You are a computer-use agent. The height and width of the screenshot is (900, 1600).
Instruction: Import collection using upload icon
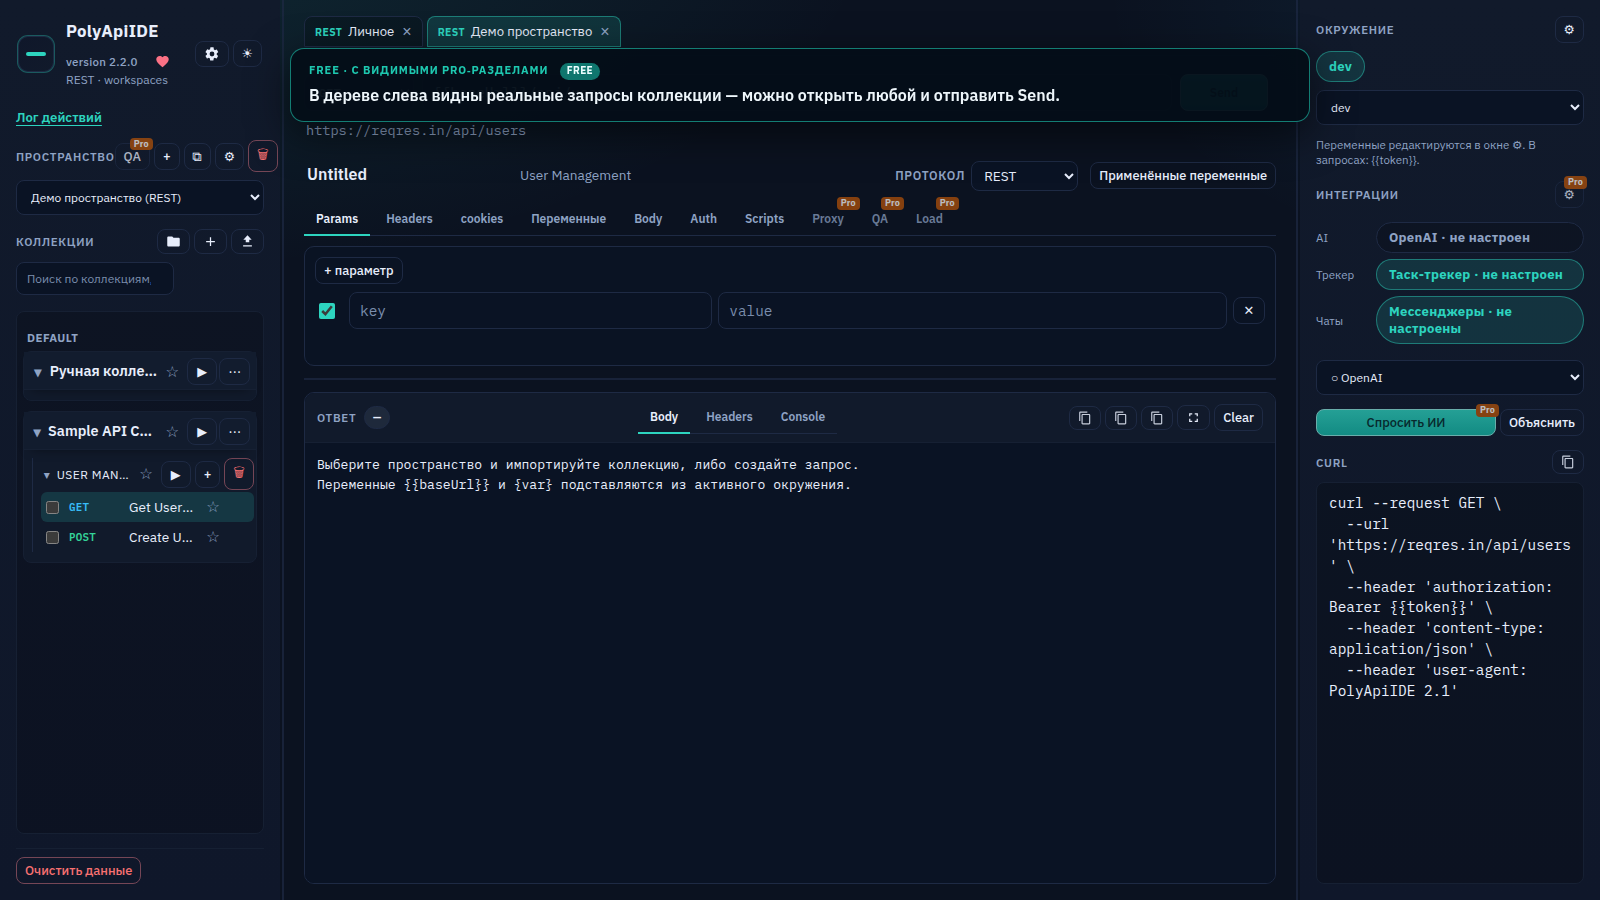(x=247, y=241)
